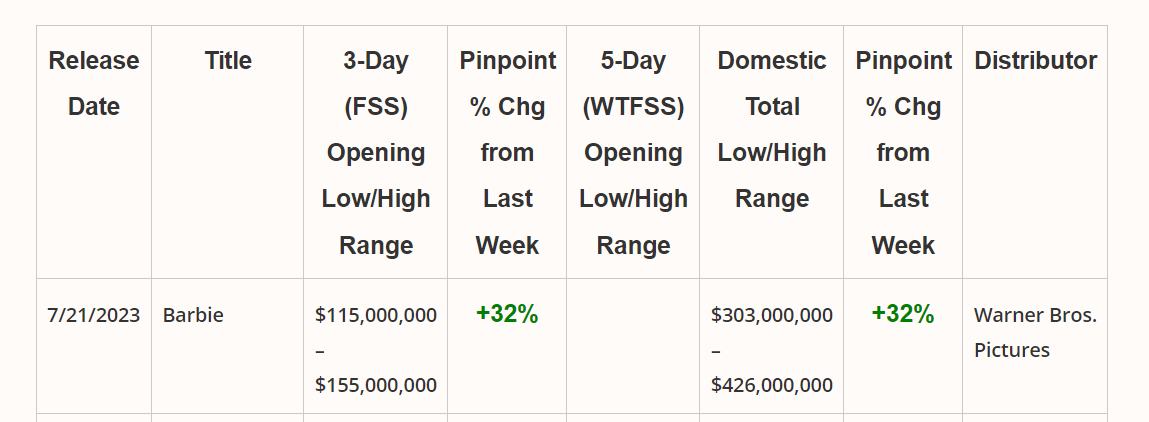1149x422 pixels.
Task: Select the 5-Day (WTFSS) Opening header
Action: [633, 152]
